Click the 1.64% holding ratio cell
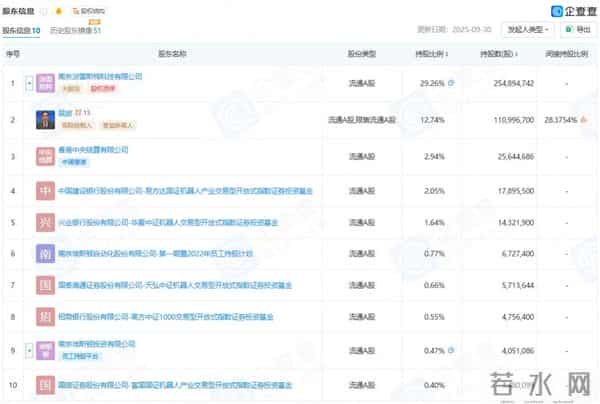 point(434,222)
